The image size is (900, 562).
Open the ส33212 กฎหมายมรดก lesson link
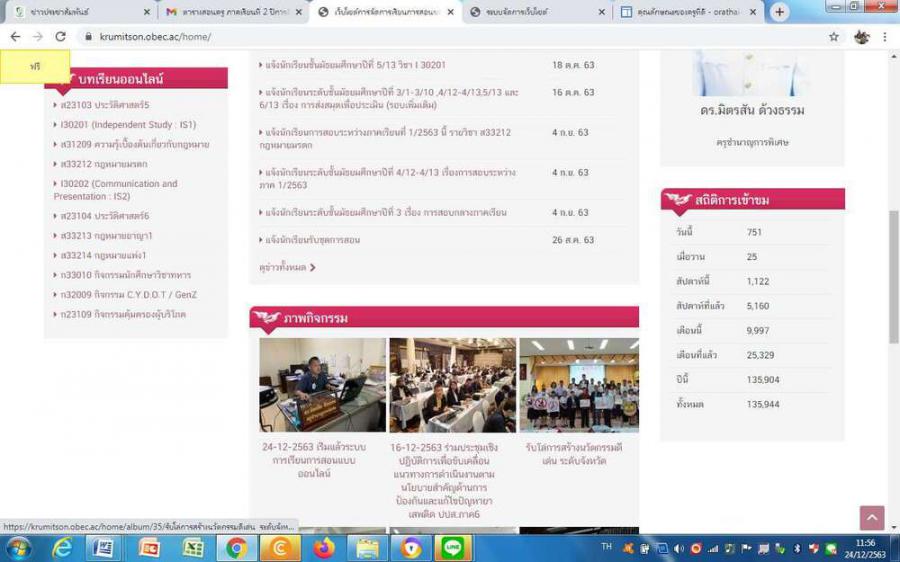pyautogui.click(x=103, y=164)
